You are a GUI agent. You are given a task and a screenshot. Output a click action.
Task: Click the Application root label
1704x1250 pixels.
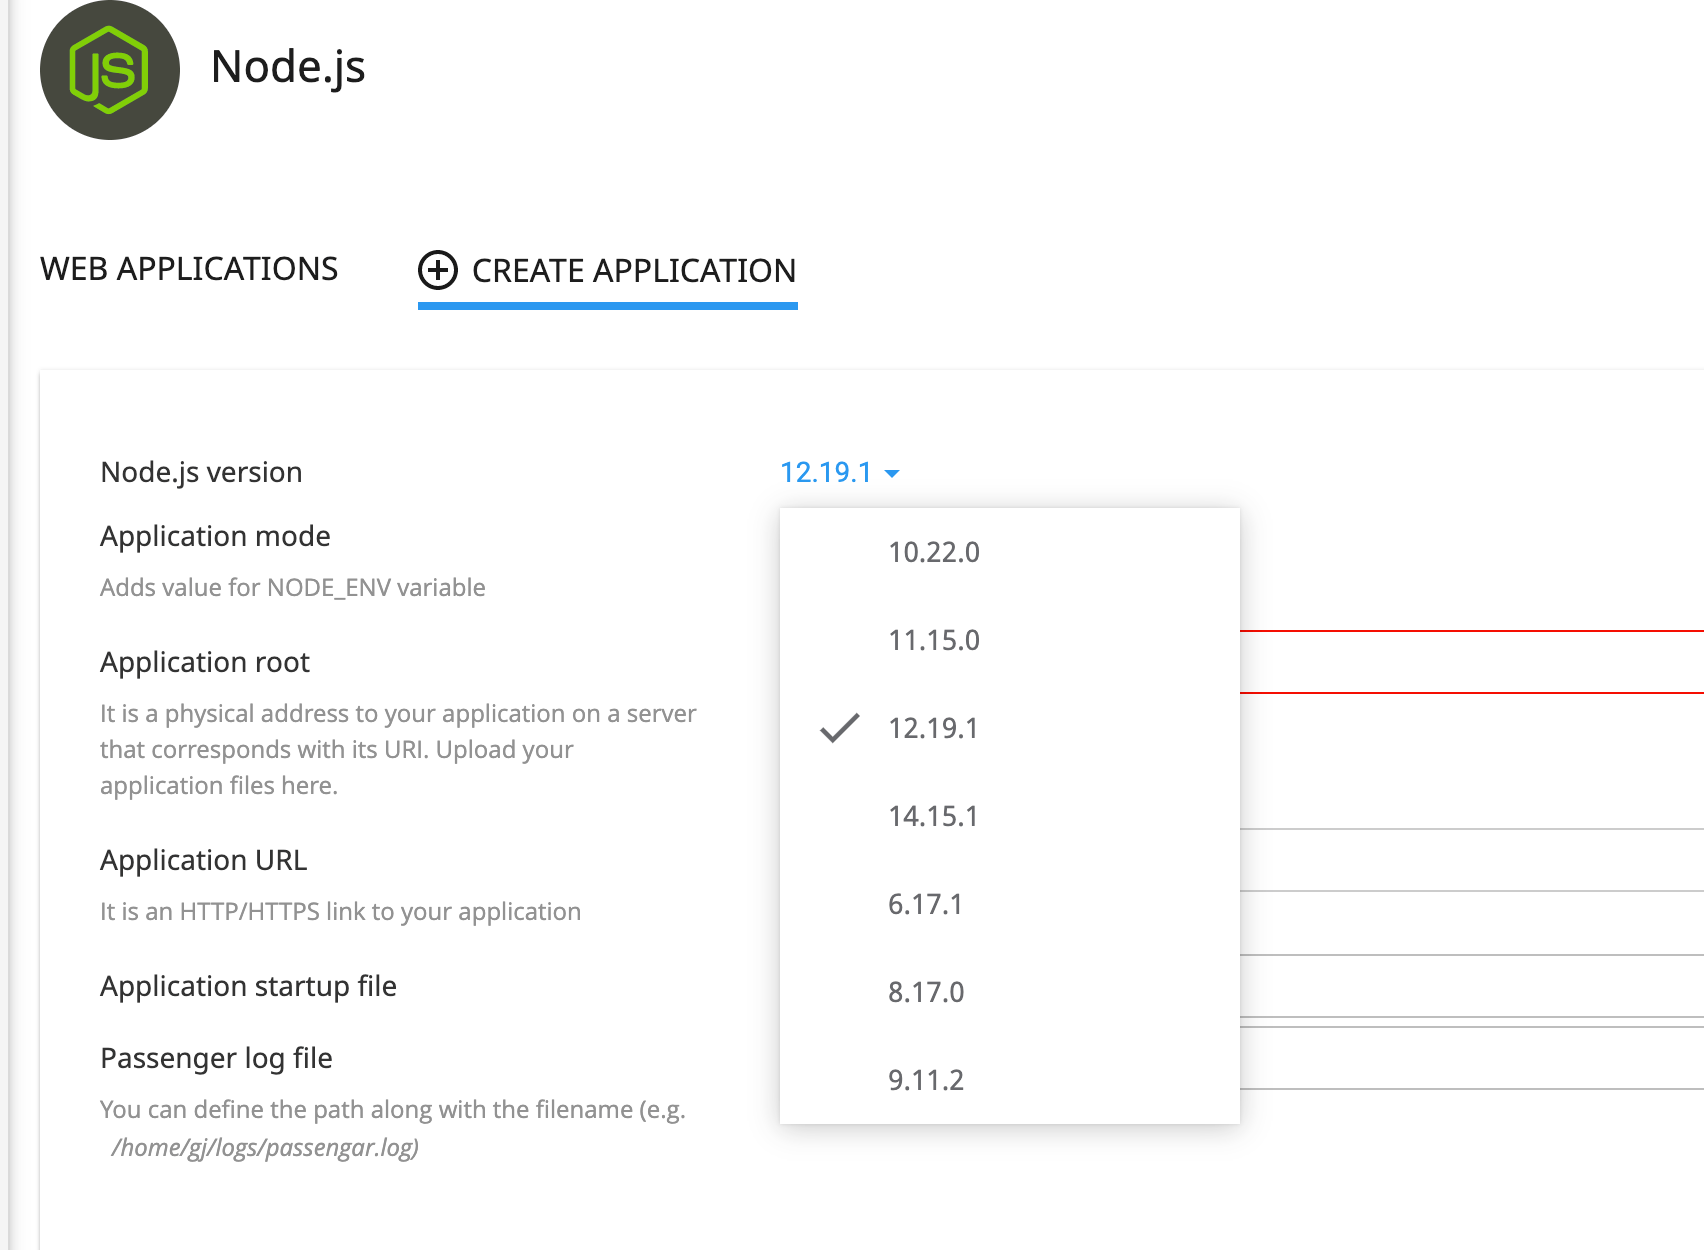pos(205,662)
